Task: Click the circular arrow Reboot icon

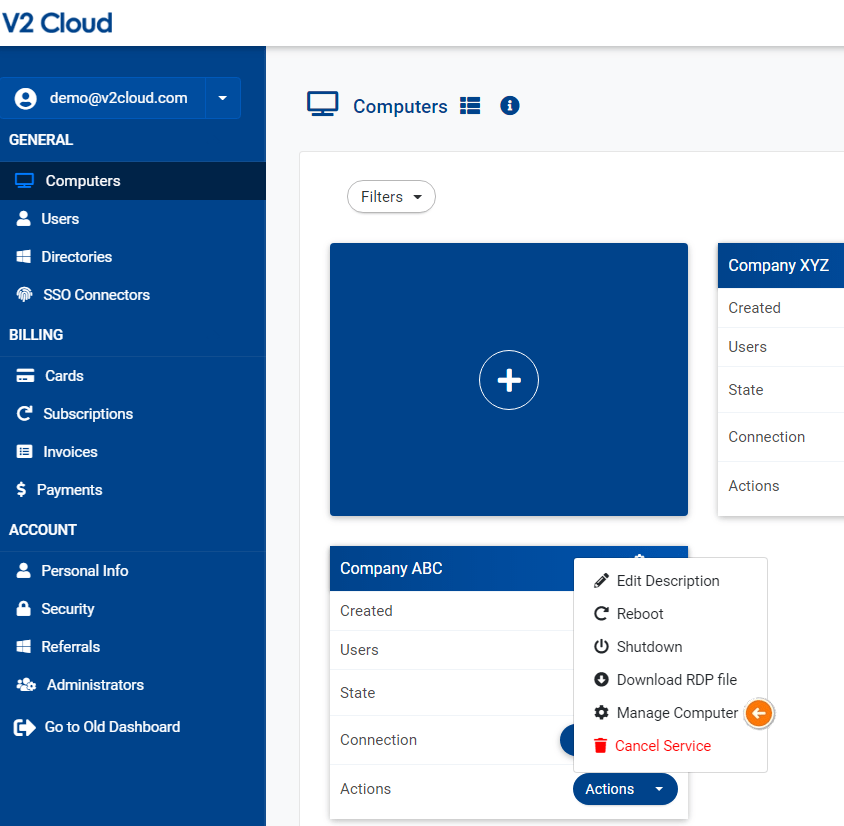Action: tap(601, 613)
